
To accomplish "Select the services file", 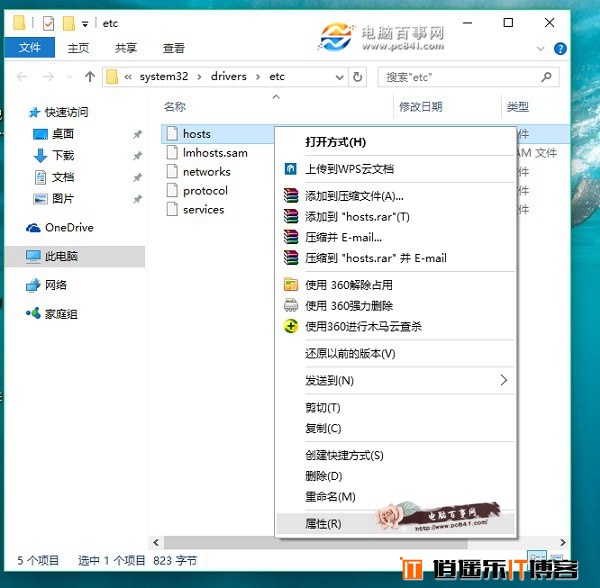I will 204,210.
